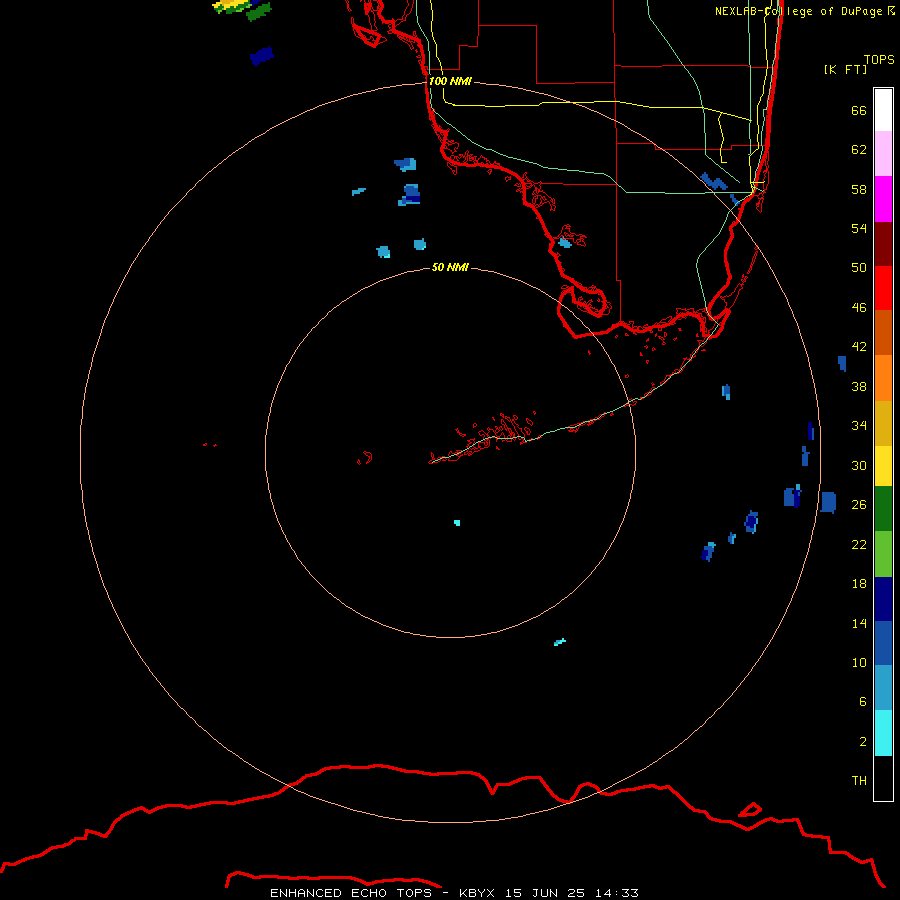Viewport: 900px width, 900px height.
Task: Click the light pink swatch near 62
Action: click(883, 153)
